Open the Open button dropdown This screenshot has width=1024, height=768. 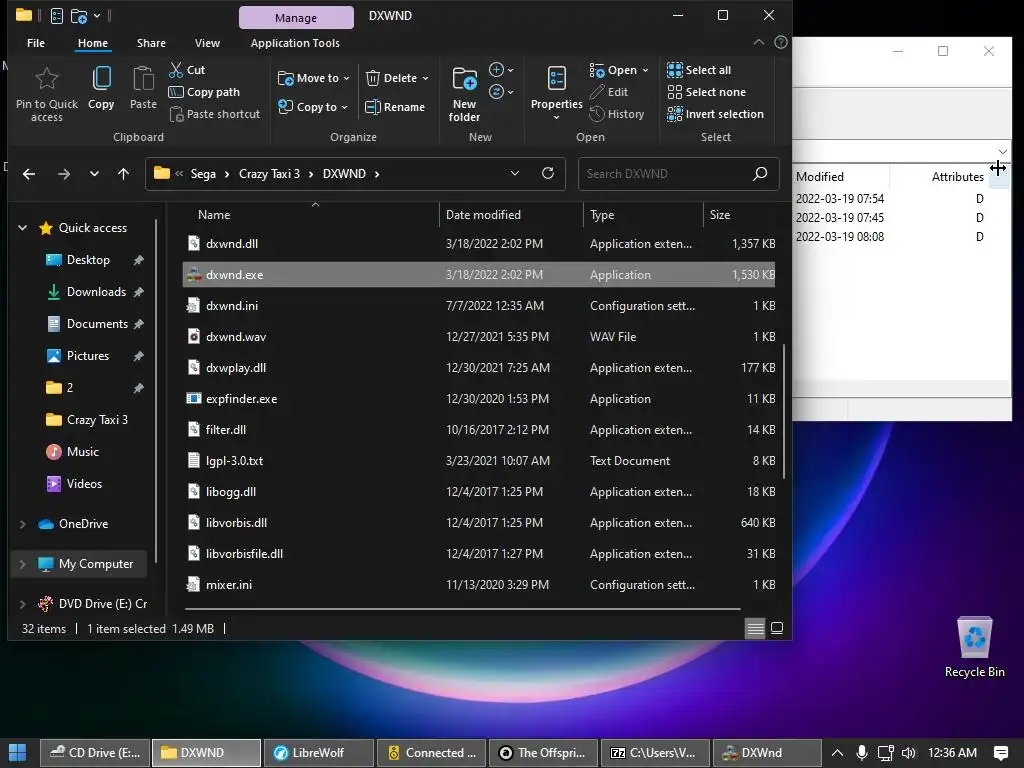tap(645, 70)
